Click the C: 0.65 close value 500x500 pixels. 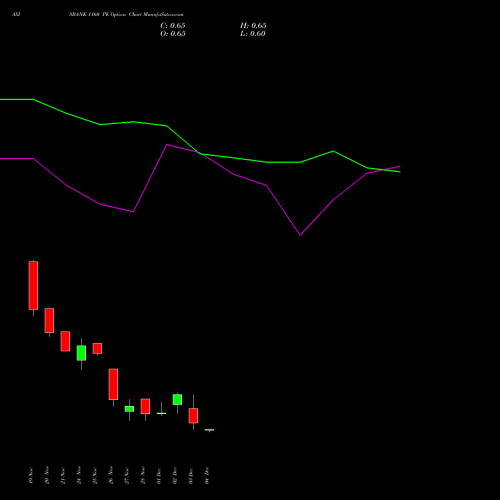[x=173, y=26]
